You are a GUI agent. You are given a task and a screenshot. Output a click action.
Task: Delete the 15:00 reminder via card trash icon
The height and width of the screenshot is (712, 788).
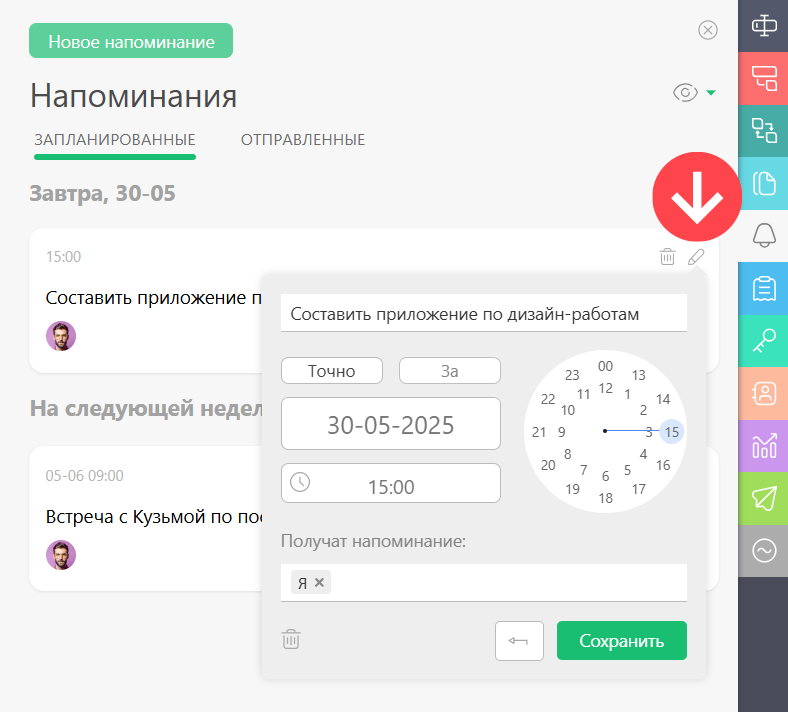[x=667, y=257]
